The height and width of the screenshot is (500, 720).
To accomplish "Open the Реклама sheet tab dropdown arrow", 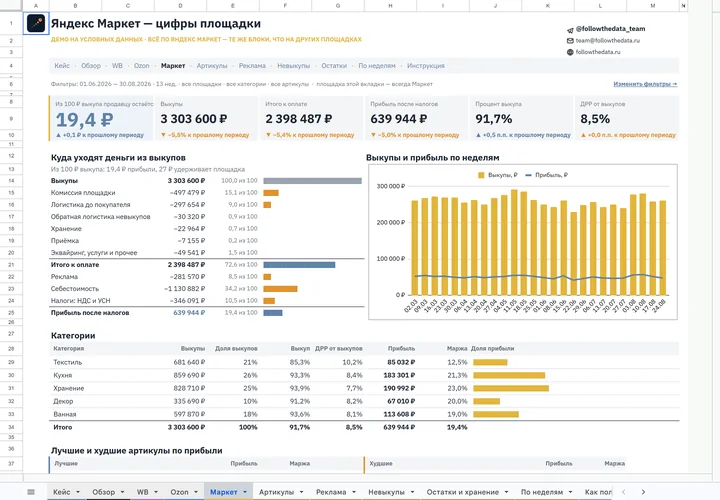I will click(354, 492).
